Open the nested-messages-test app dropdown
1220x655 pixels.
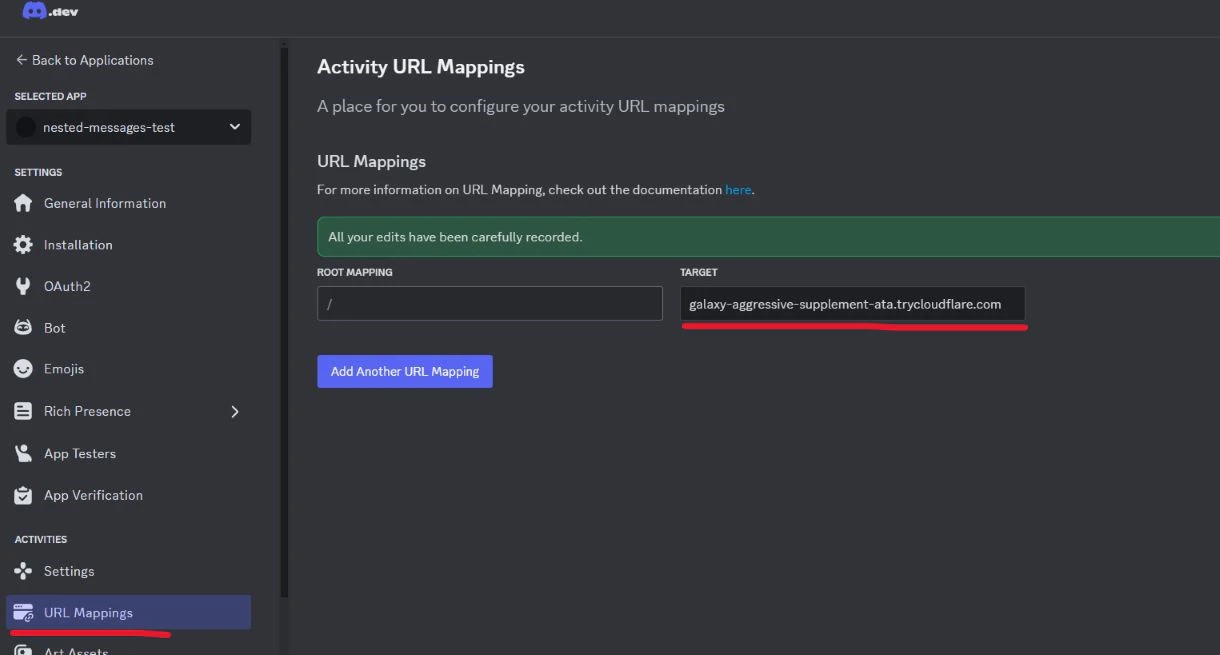pos(129,127)
